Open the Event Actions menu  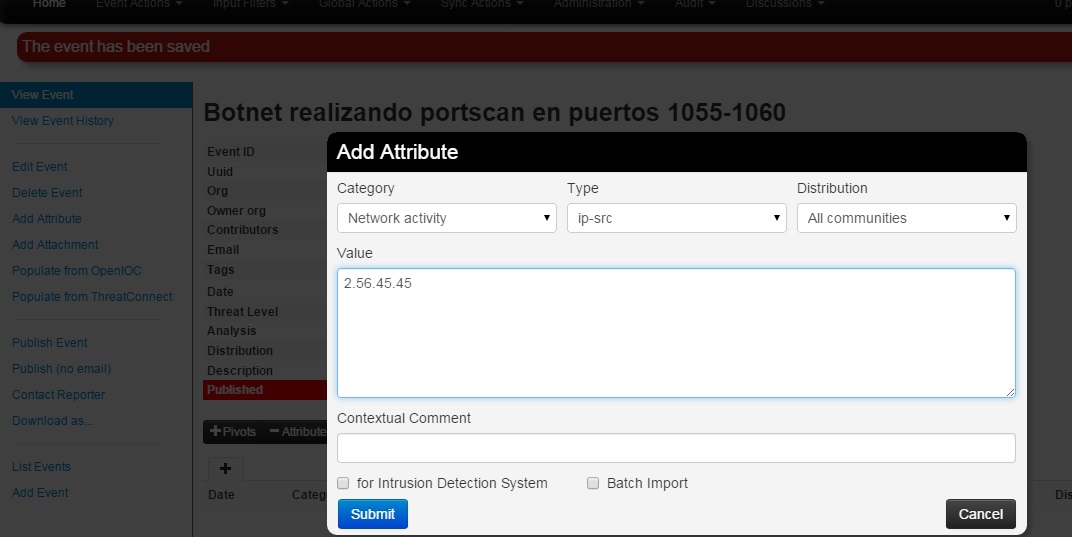pos(139,4)
